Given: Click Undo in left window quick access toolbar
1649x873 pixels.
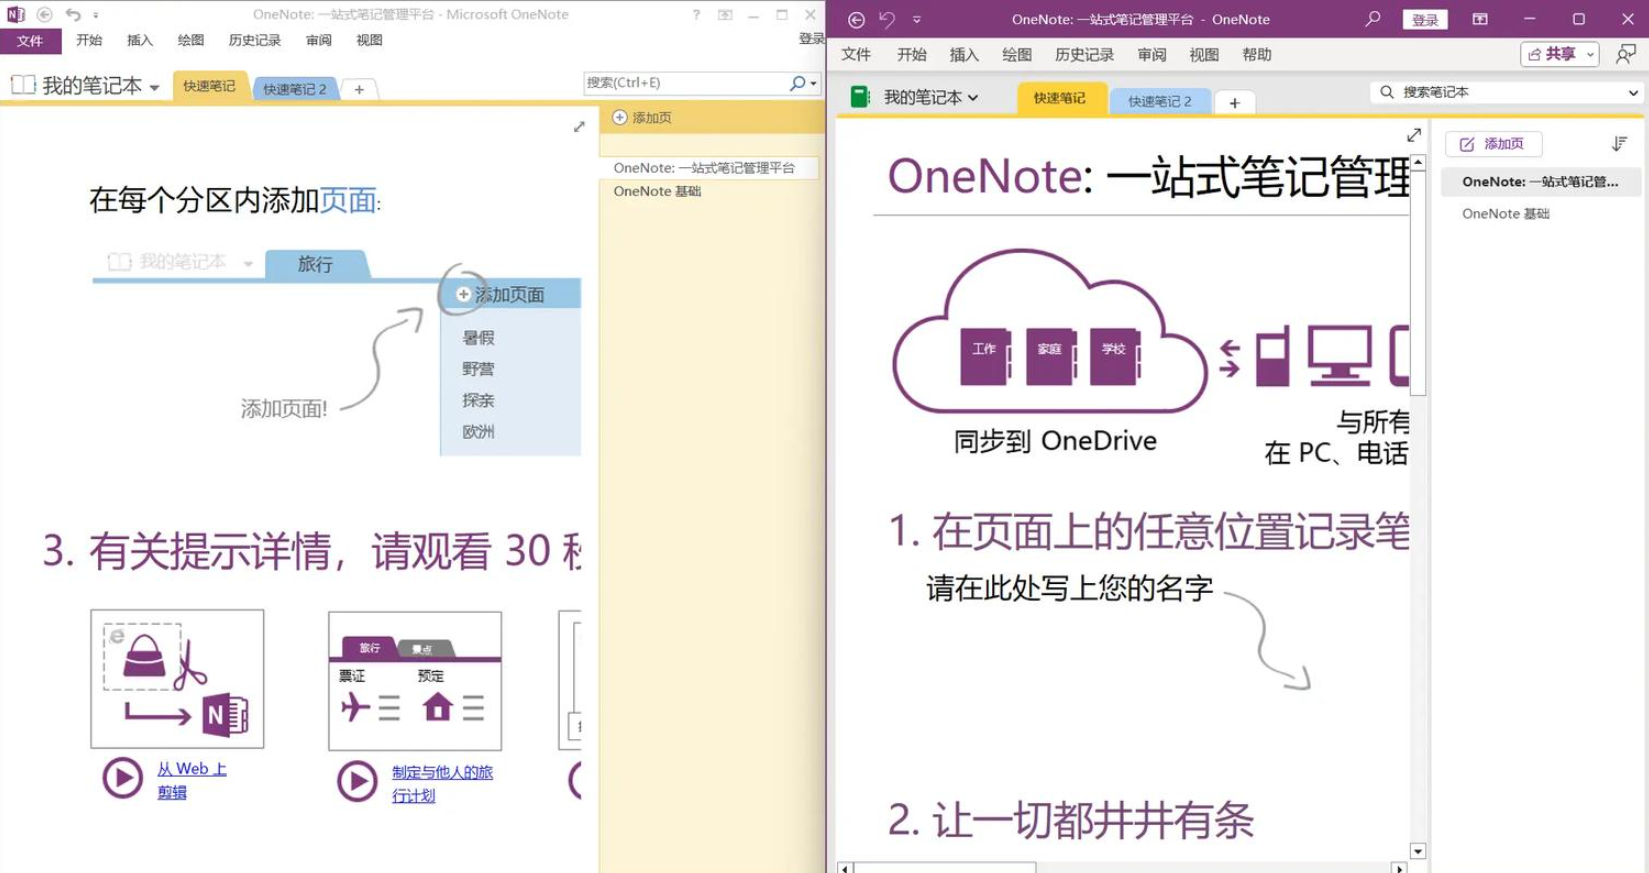Looking at the screenshot, I should pyautogui.click(x=73, y=14).
